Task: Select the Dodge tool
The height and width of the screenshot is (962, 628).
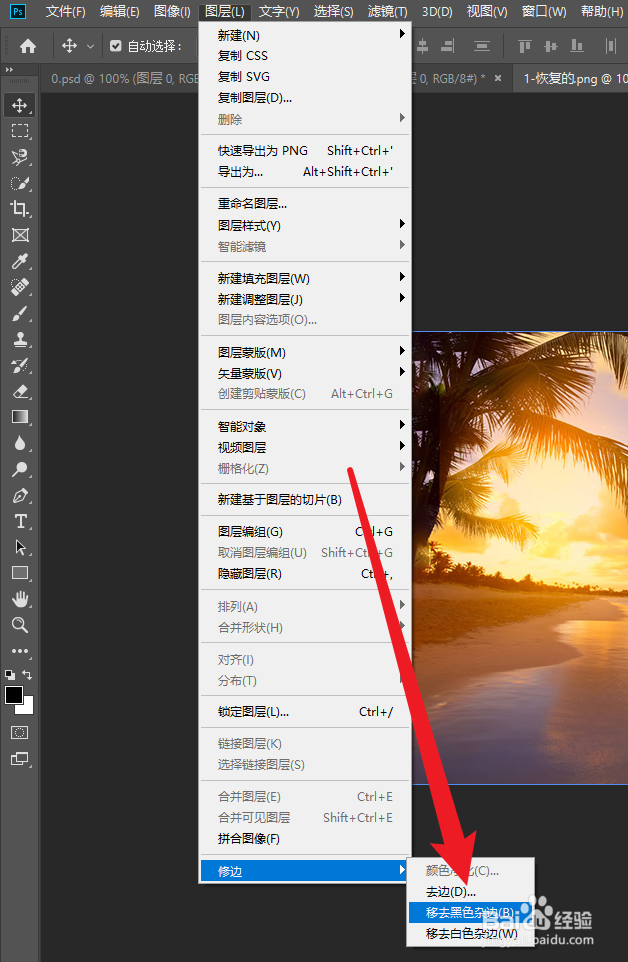Action: [x=20, y=469]
